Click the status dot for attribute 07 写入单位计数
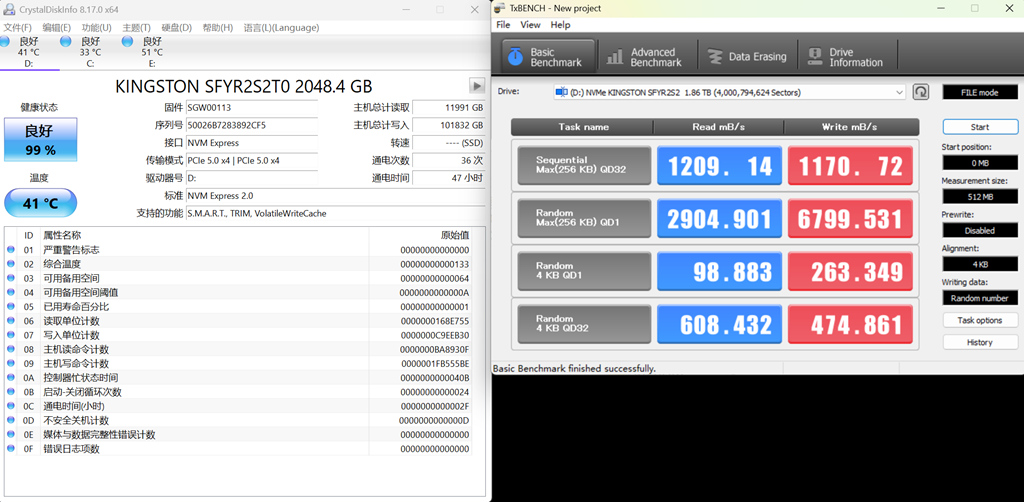The width and height of the screenshot is (1024, 502). coord(10,335)
